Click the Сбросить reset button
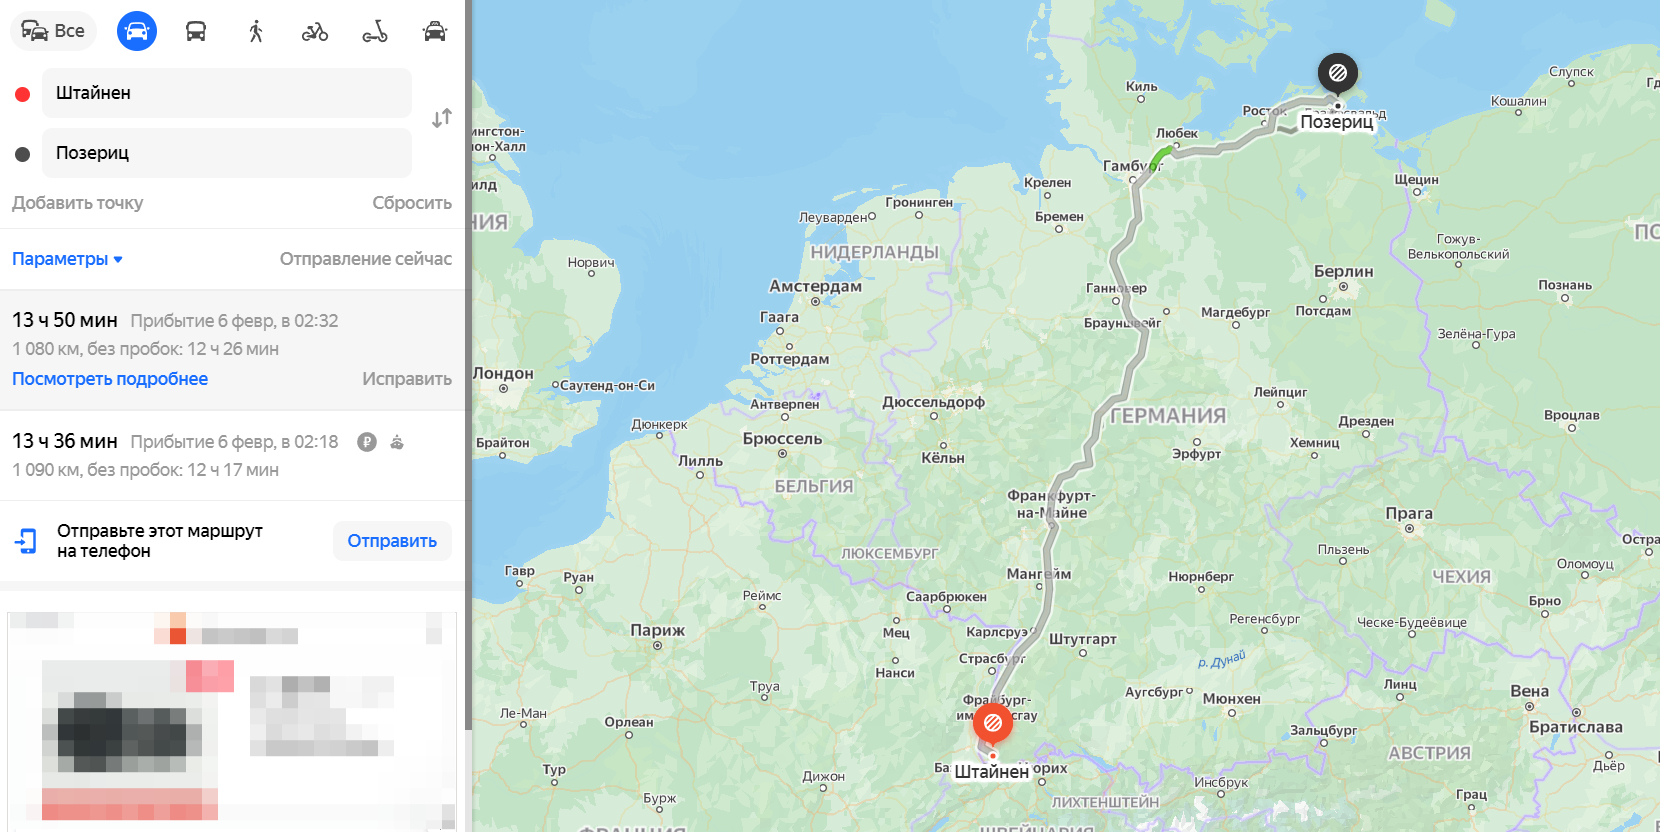This screenshot has width=1660, height=832. [412, 203]
